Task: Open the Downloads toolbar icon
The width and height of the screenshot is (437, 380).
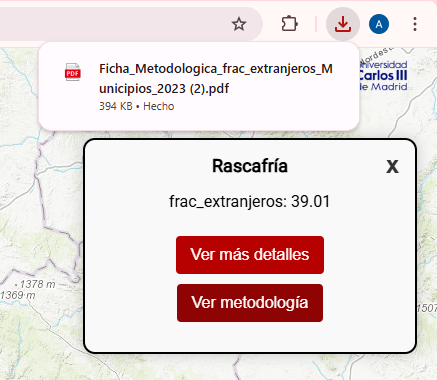Action: tap(343, 24)
